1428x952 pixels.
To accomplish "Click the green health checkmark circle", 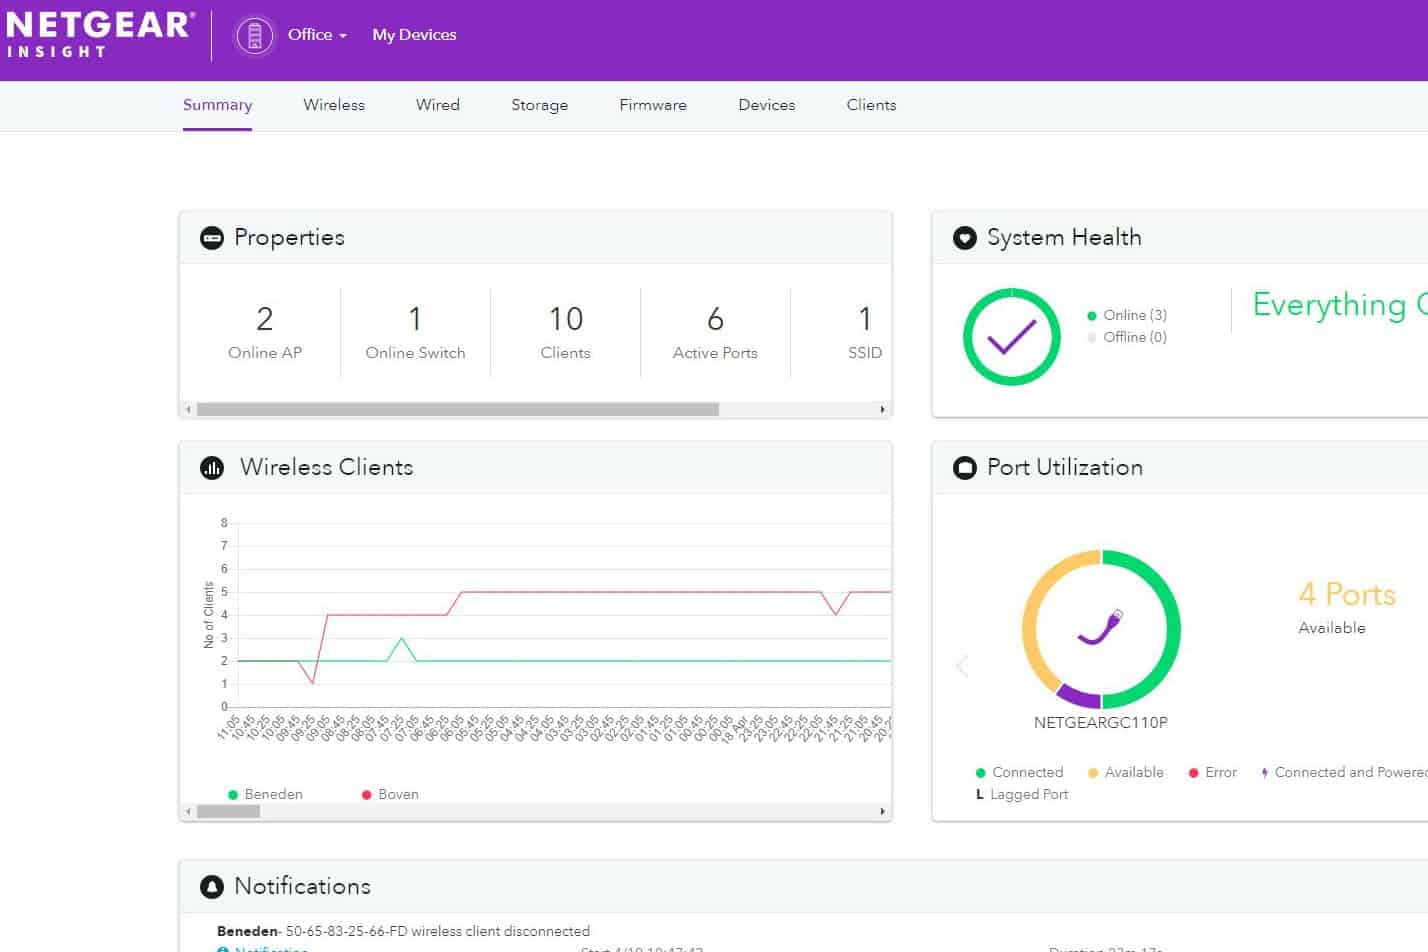I will coord(1011,337).
